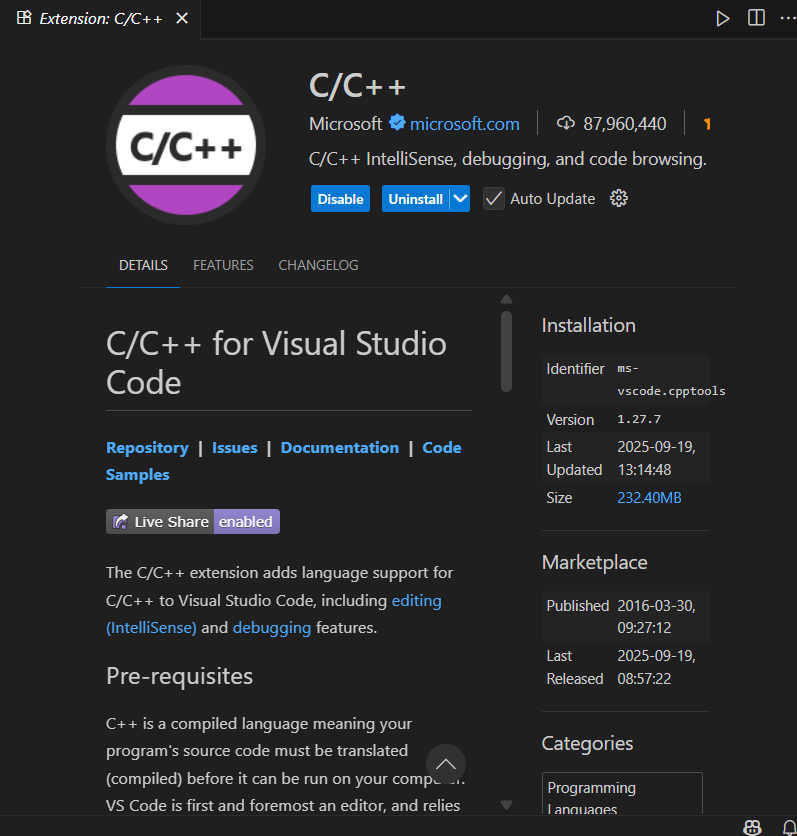Click the Live Share enabled badge
The width and height of the screenshot is (797, 836).
193,521
